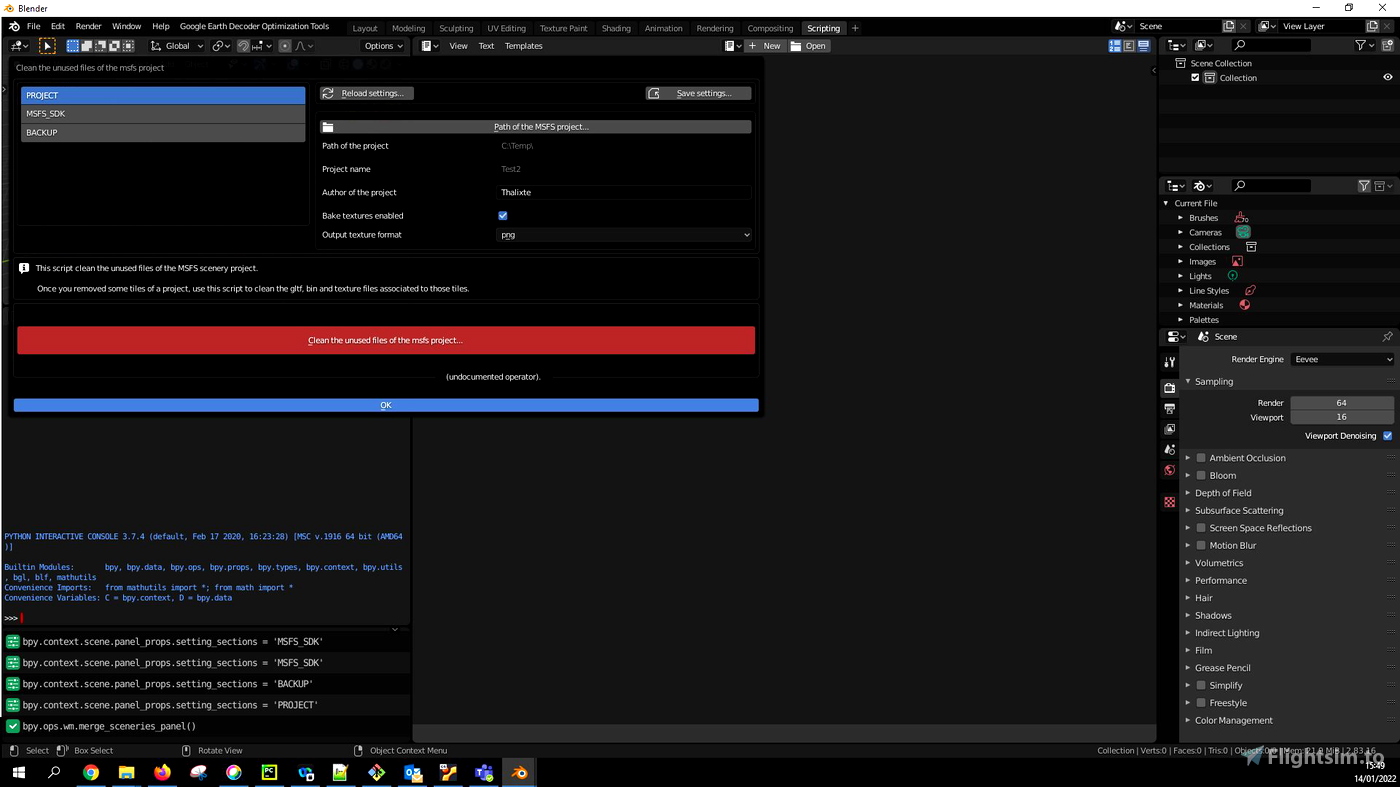The width and height of the screenshot is (1400, 787).
Task: Click red Clean the unused files button
Action: click(386, 340)
